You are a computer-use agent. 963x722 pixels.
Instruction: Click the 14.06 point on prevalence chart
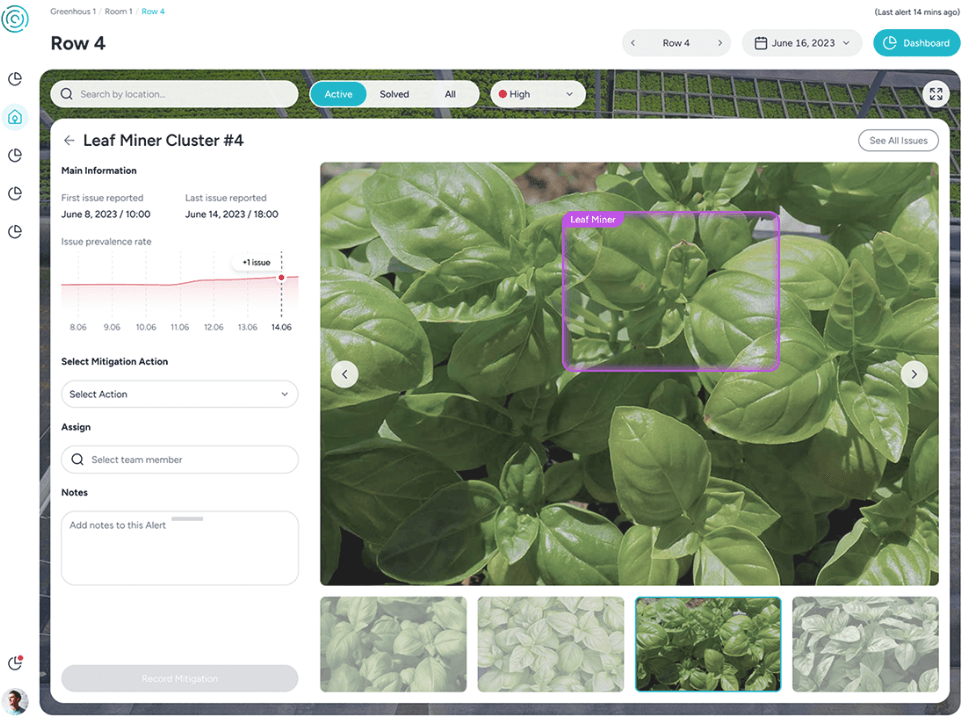(281, 278)
